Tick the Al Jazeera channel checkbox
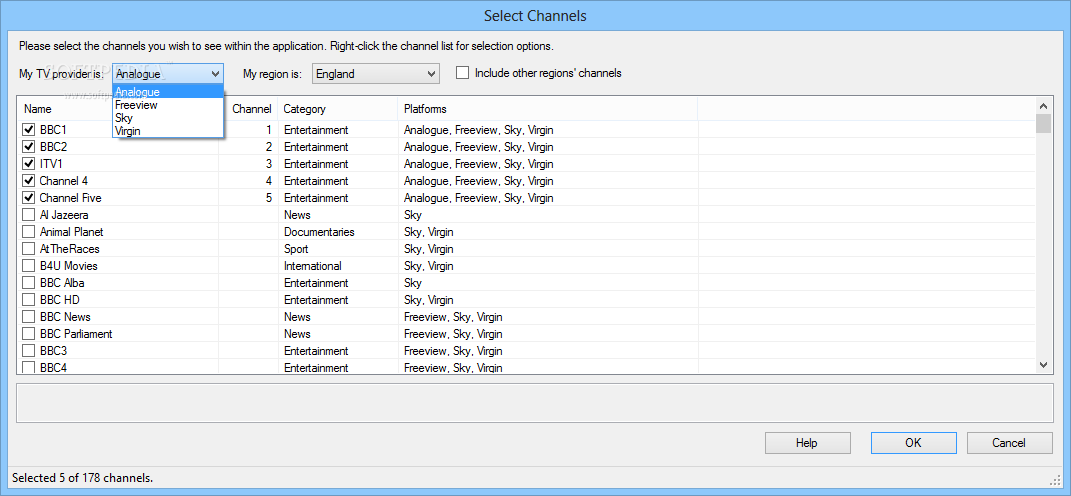This screenshot has height=496, width=1071. (29, 215)
